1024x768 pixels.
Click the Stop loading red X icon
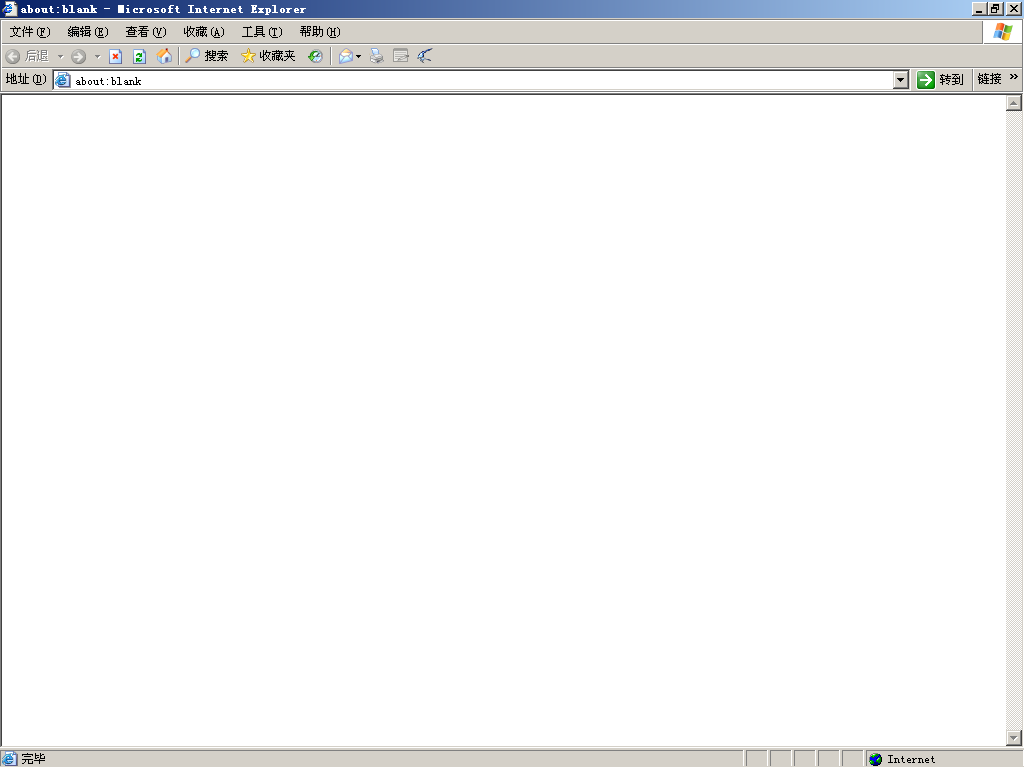[x=116, y=57]
